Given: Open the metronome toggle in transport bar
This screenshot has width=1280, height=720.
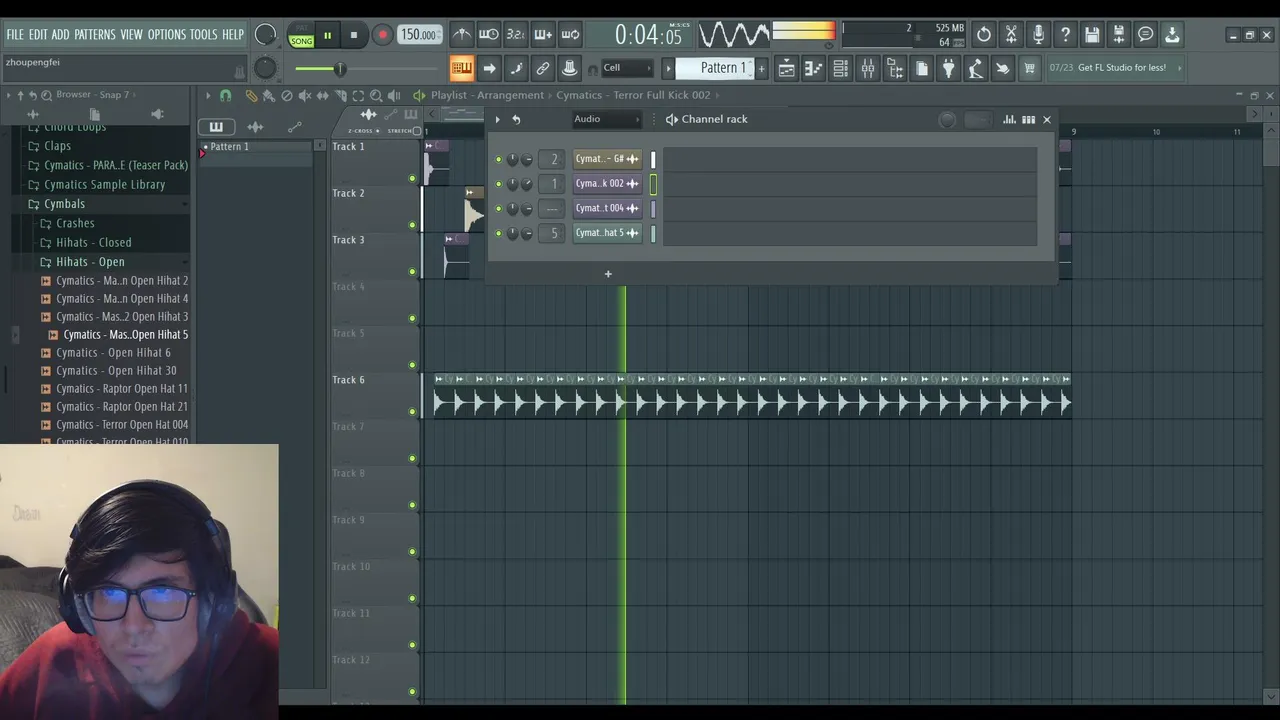Looking at the screenshot, I should (462, 35).
